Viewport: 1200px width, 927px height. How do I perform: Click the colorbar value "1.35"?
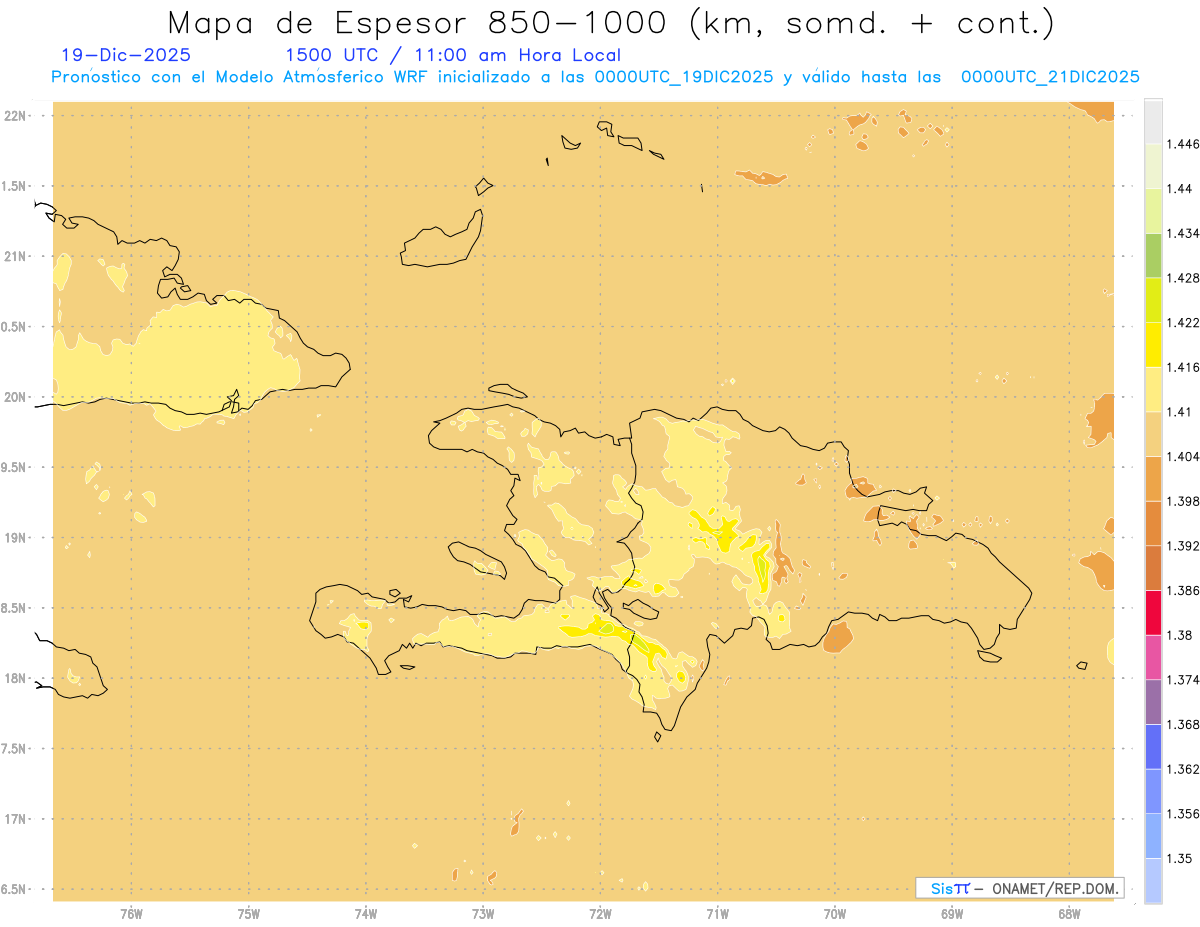1182,858
